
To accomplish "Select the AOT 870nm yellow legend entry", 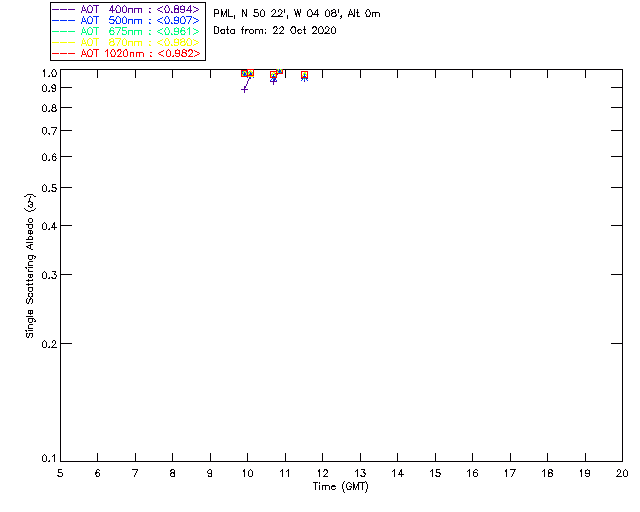I will tap(126, 42).
